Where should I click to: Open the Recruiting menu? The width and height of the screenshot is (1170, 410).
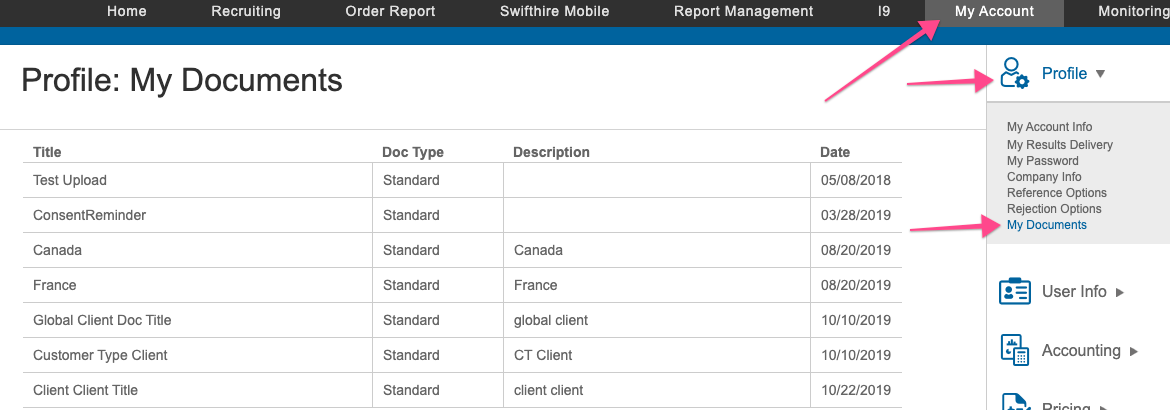pos(246,11)
